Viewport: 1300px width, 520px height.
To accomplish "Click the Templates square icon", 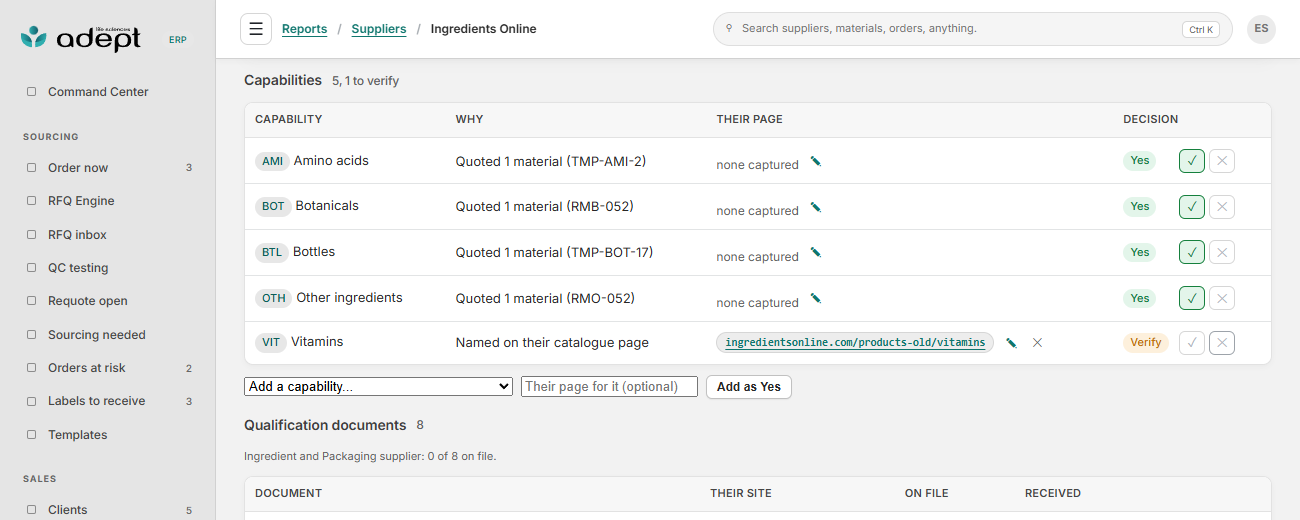I will [31, 435].
